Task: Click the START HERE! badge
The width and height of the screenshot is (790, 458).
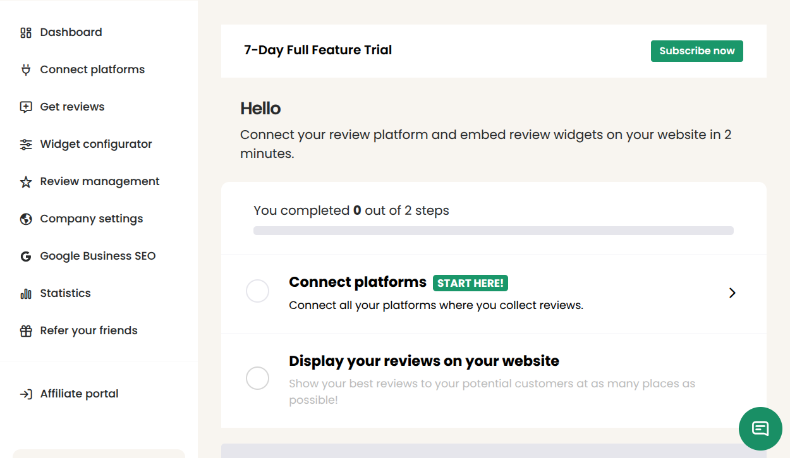Action: point(470,283)
